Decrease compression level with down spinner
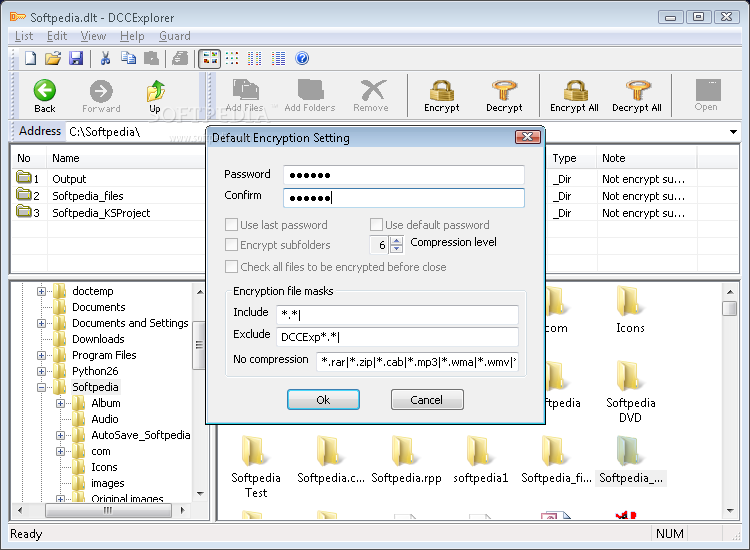 [396, 249]
